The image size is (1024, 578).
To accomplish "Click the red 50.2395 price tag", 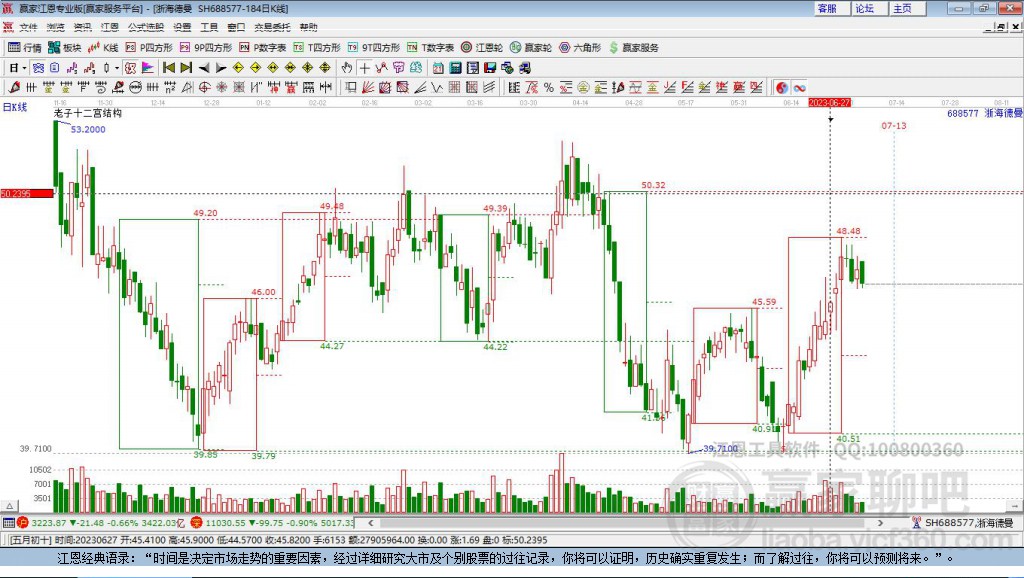I will click(27, 193).
